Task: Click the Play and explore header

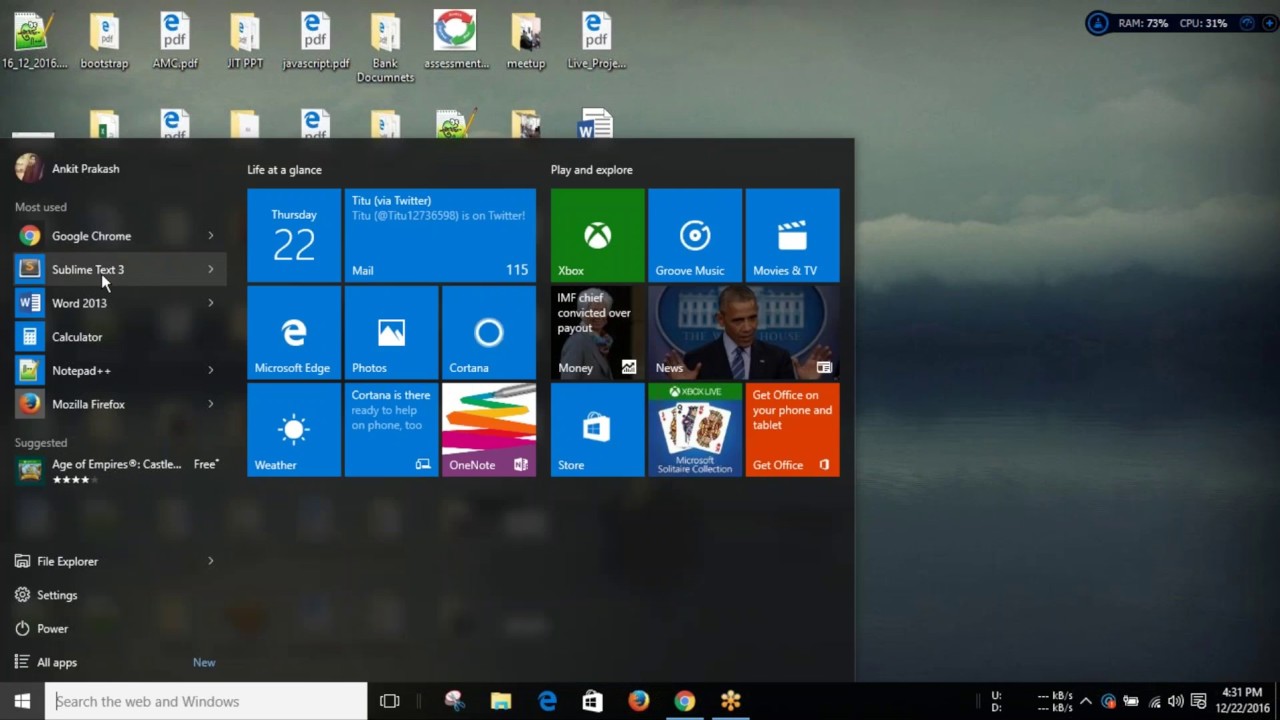Action: [x=592, y=170]
